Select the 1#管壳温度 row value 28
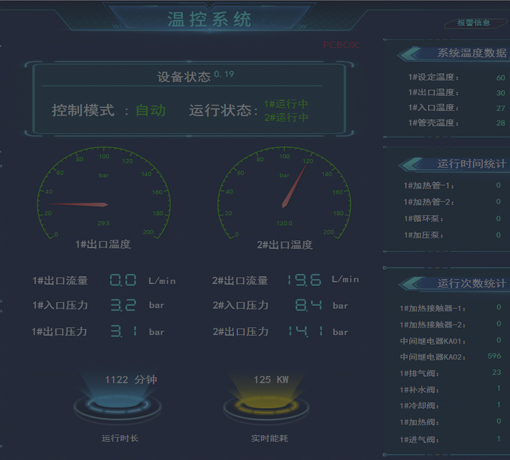The width and height of the screenshot is (510, 460). (x=501, y=123)
